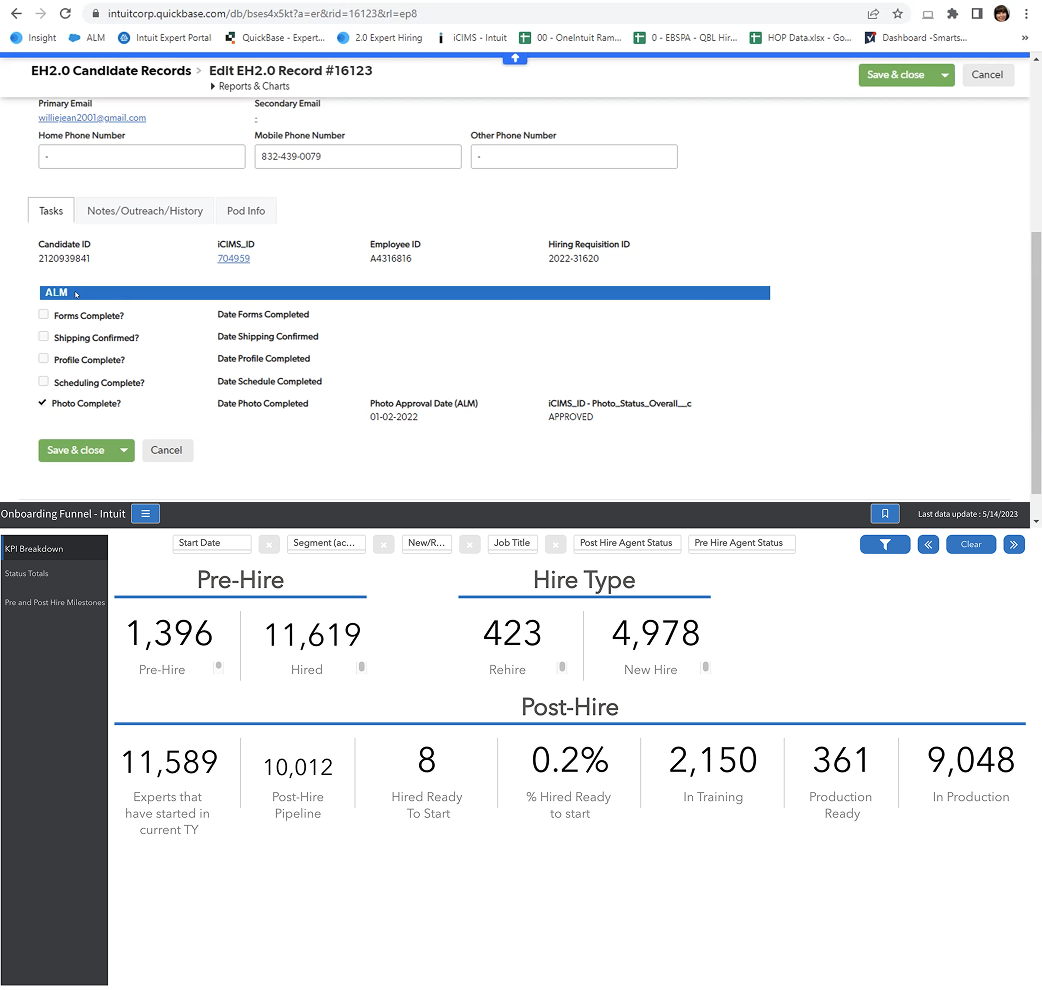Open iCIMS - Intuit bookmark

pyautogui.click(x=471, y=38)
